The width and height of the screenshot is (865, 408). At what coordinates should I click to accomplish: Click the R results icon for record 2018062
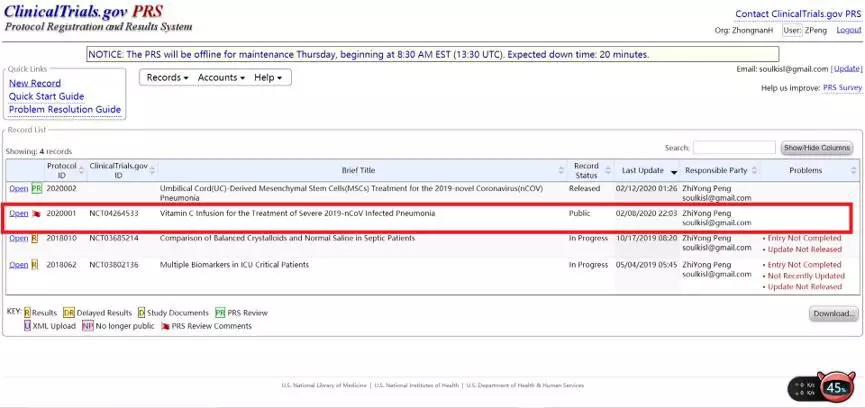click(35, 265)
